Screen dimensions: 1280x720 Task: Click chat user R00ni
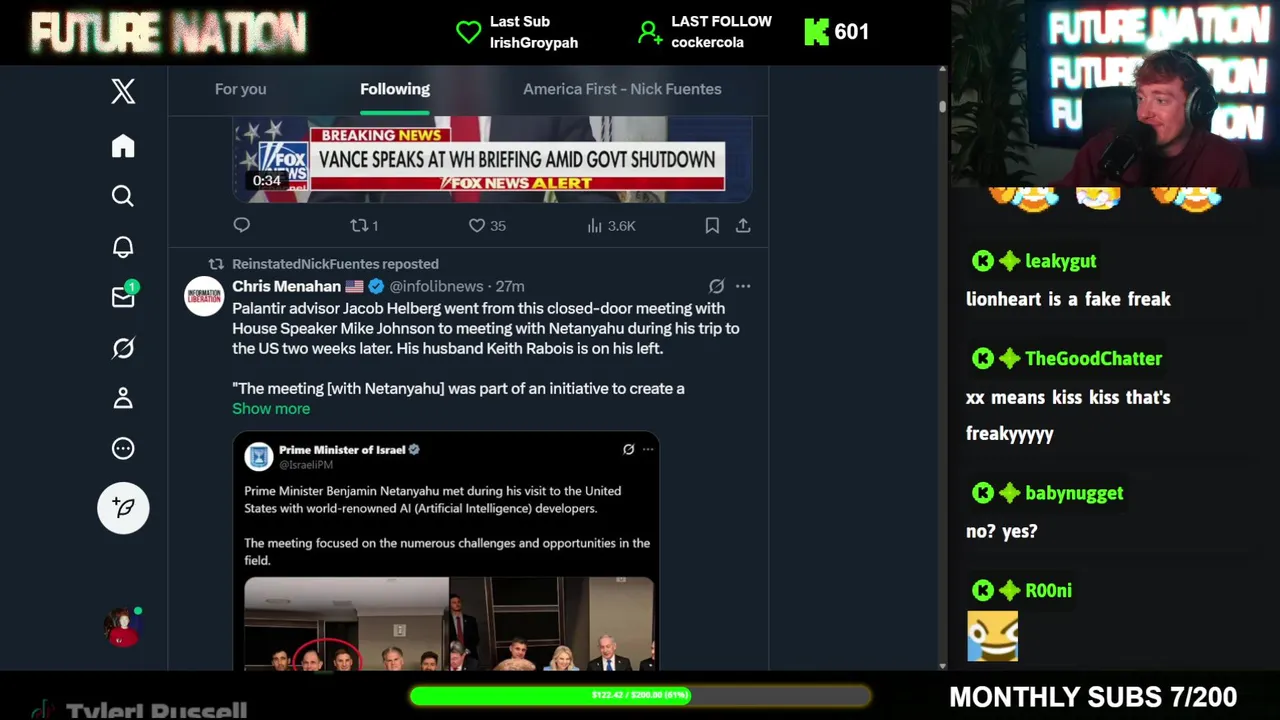(x=1048, y=591)
